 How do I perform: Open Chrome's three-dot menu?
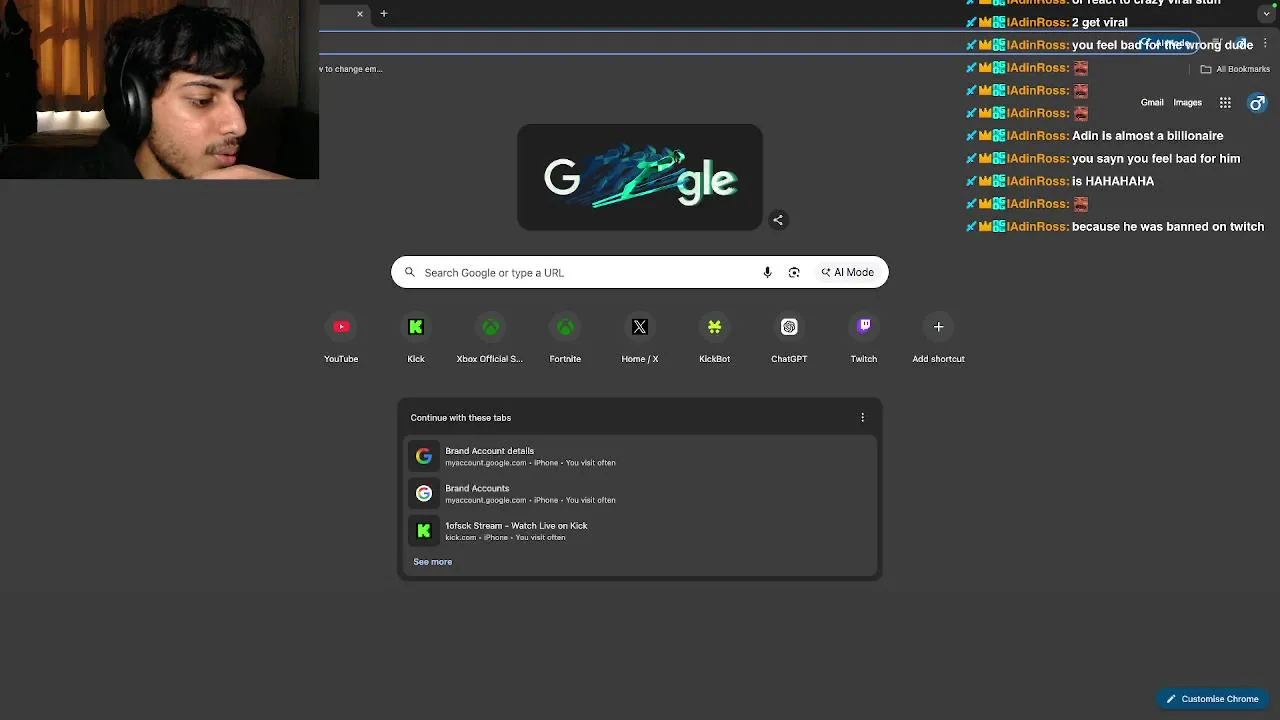click(1265, 43)
